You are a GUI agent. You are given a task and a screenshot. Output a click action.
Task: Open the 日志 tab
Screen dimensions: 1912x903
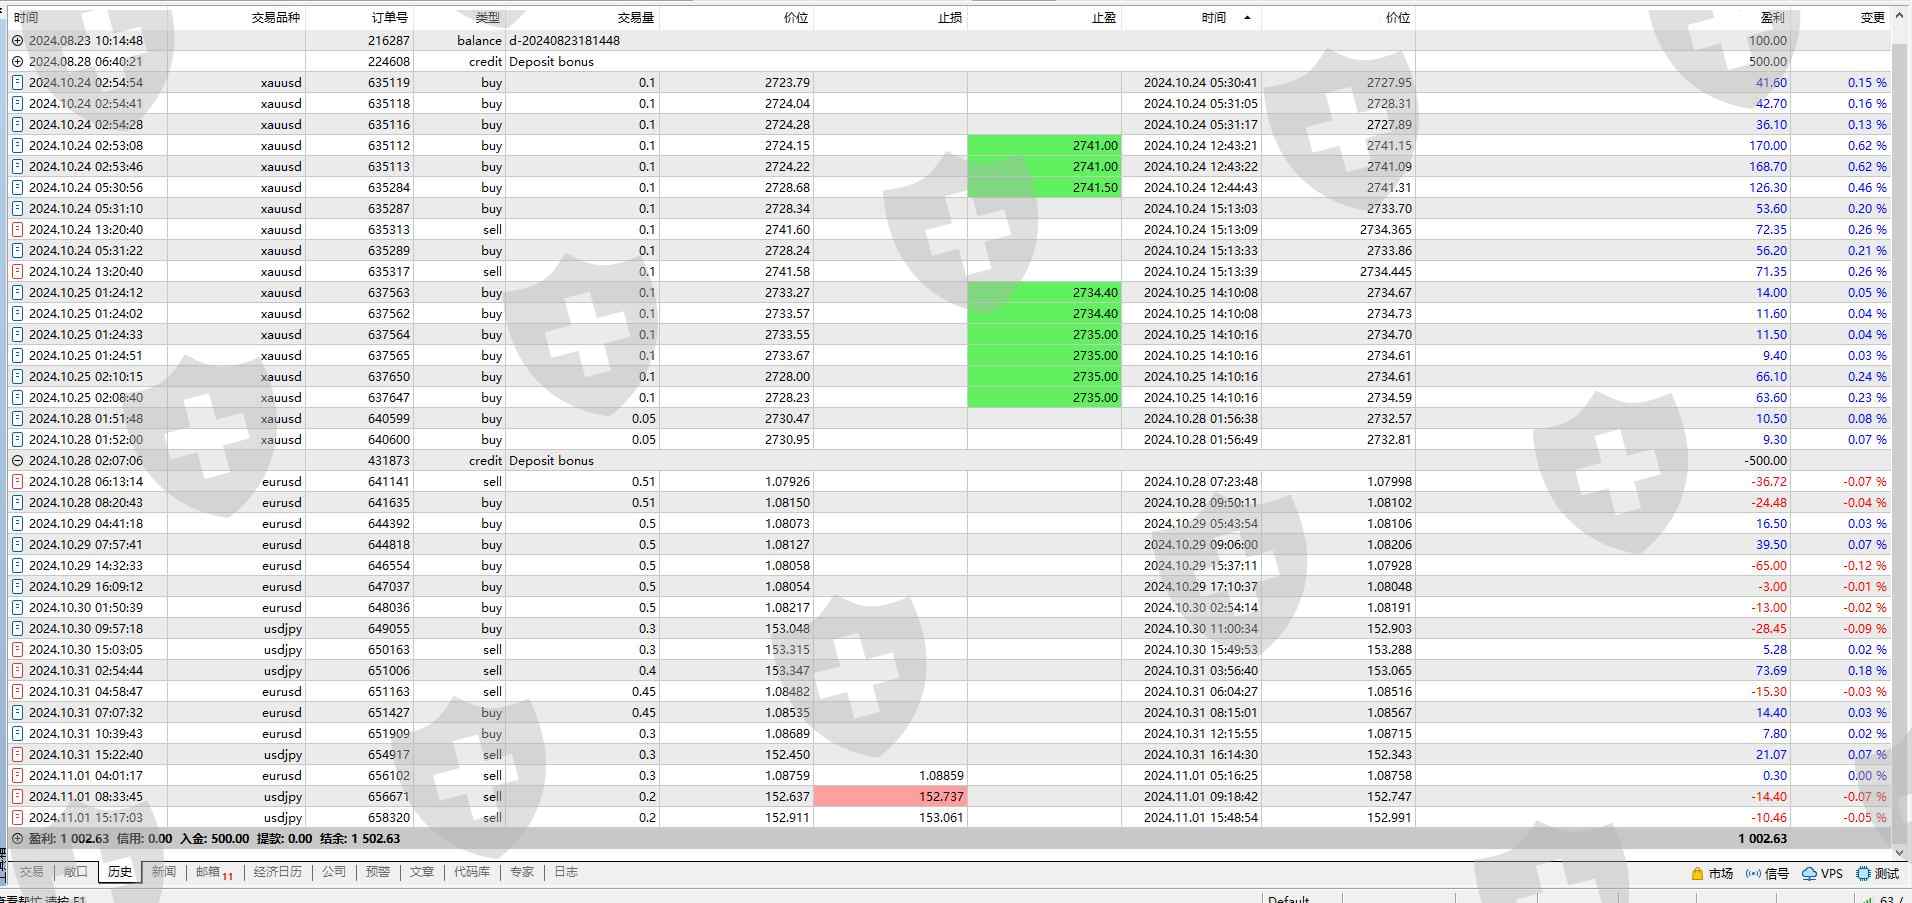tap(566, 872)
